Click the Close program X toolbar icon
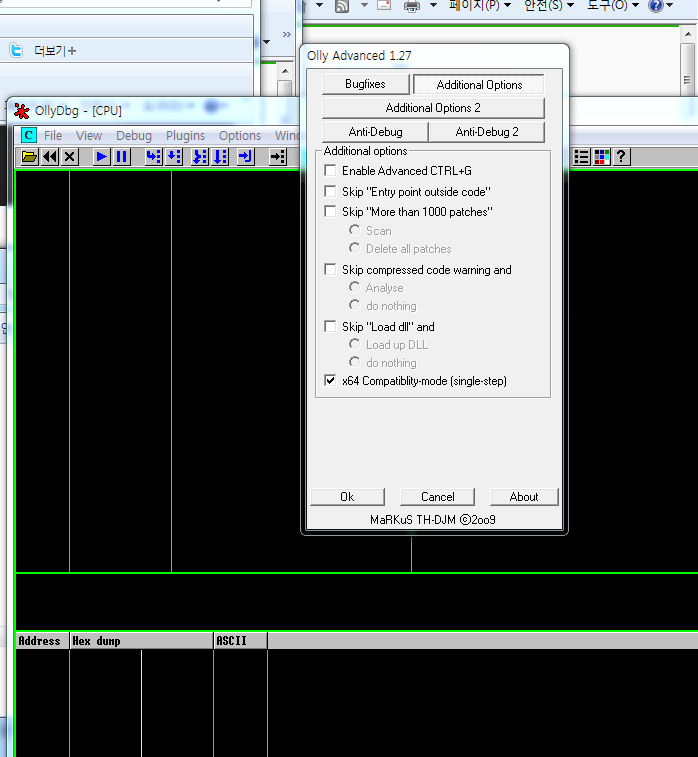The height and width of the screenshot is (757, 698). point(70,156)
